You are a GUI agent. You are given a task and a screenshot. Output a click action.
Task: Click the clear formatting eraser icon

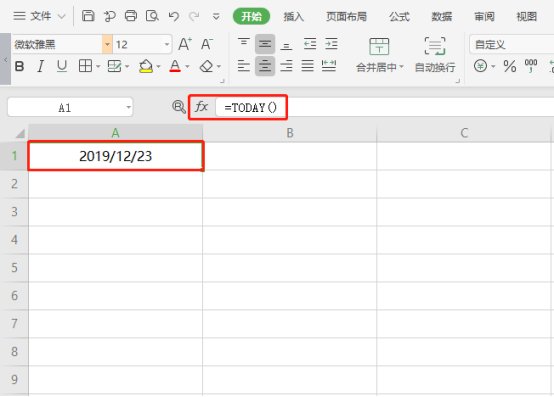pyautogui.click(x=206, y=66)
